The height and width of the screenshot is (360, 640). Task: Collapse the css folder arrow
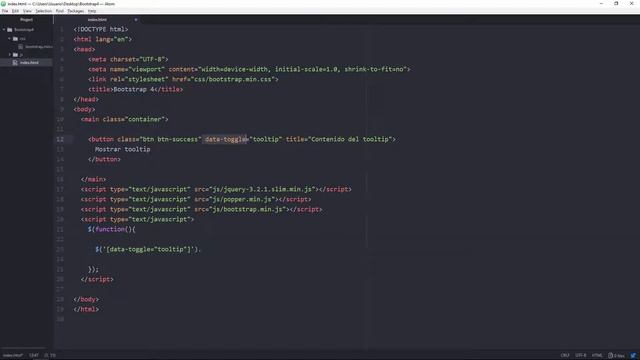(x=9, y=39)
